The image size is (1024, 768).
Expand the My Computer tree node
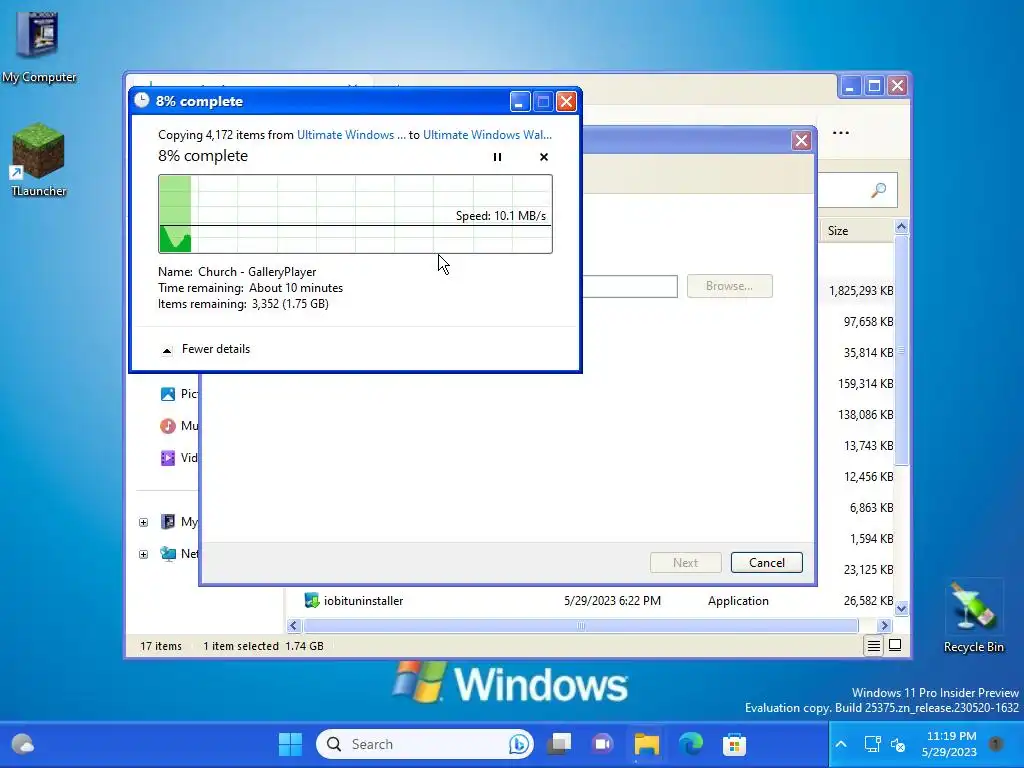(x=144, y=522)
